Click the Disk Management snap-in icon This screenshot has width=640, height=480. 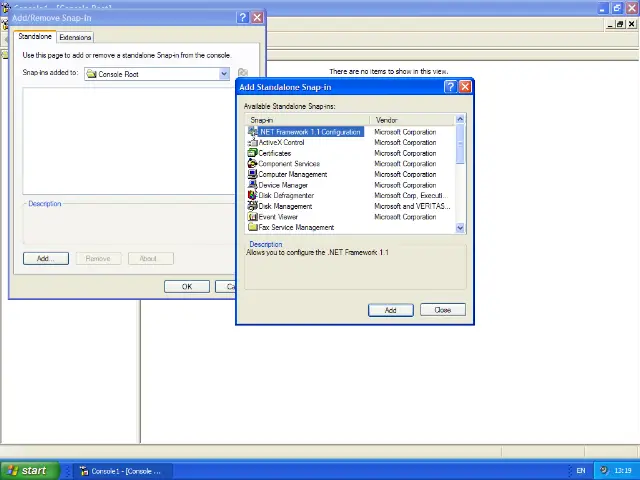pyautogui.click(x=252, y=206)
